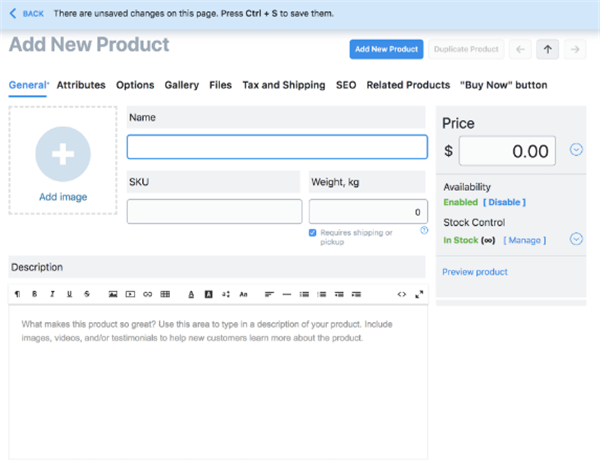Viewport: 600px width, 472px height.
Task: Switch to the Attributes tab
Action: click(81, 85)
